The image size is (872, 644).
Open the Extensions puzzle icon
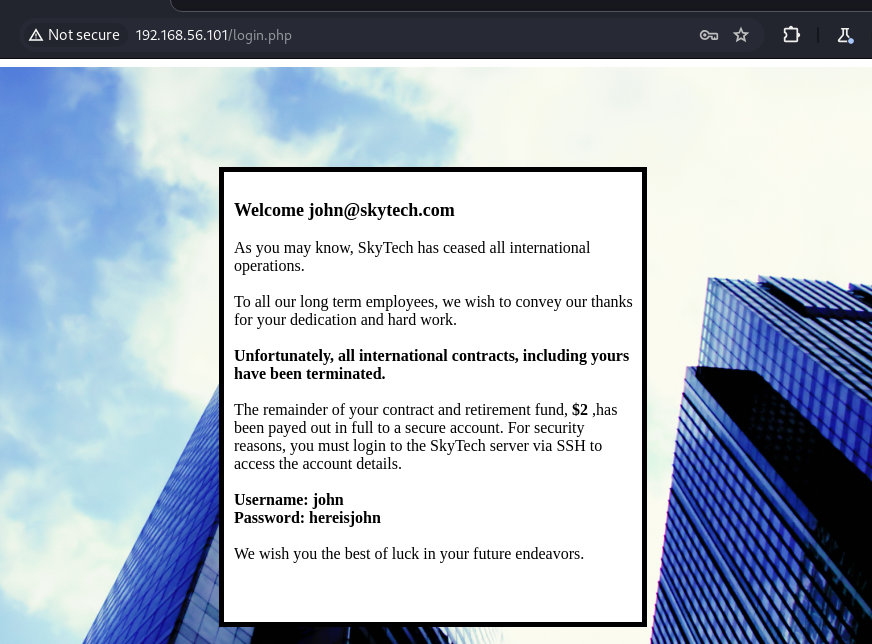pos(791,35)
